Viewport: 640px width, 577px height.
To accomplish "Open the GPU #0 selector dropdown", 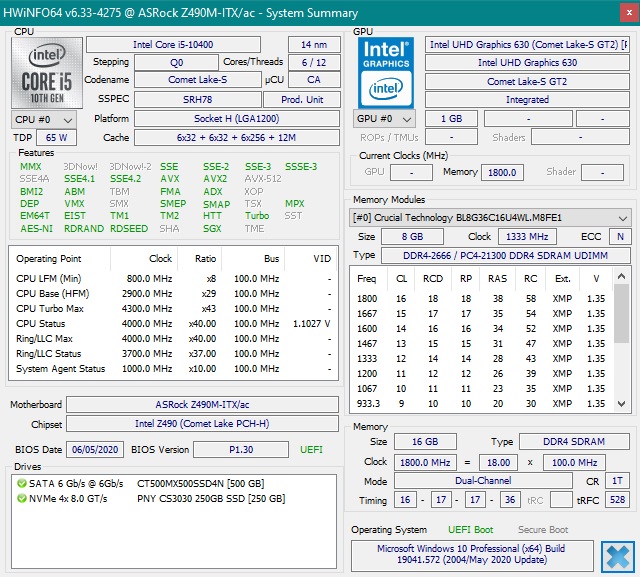I will (386, 119).
